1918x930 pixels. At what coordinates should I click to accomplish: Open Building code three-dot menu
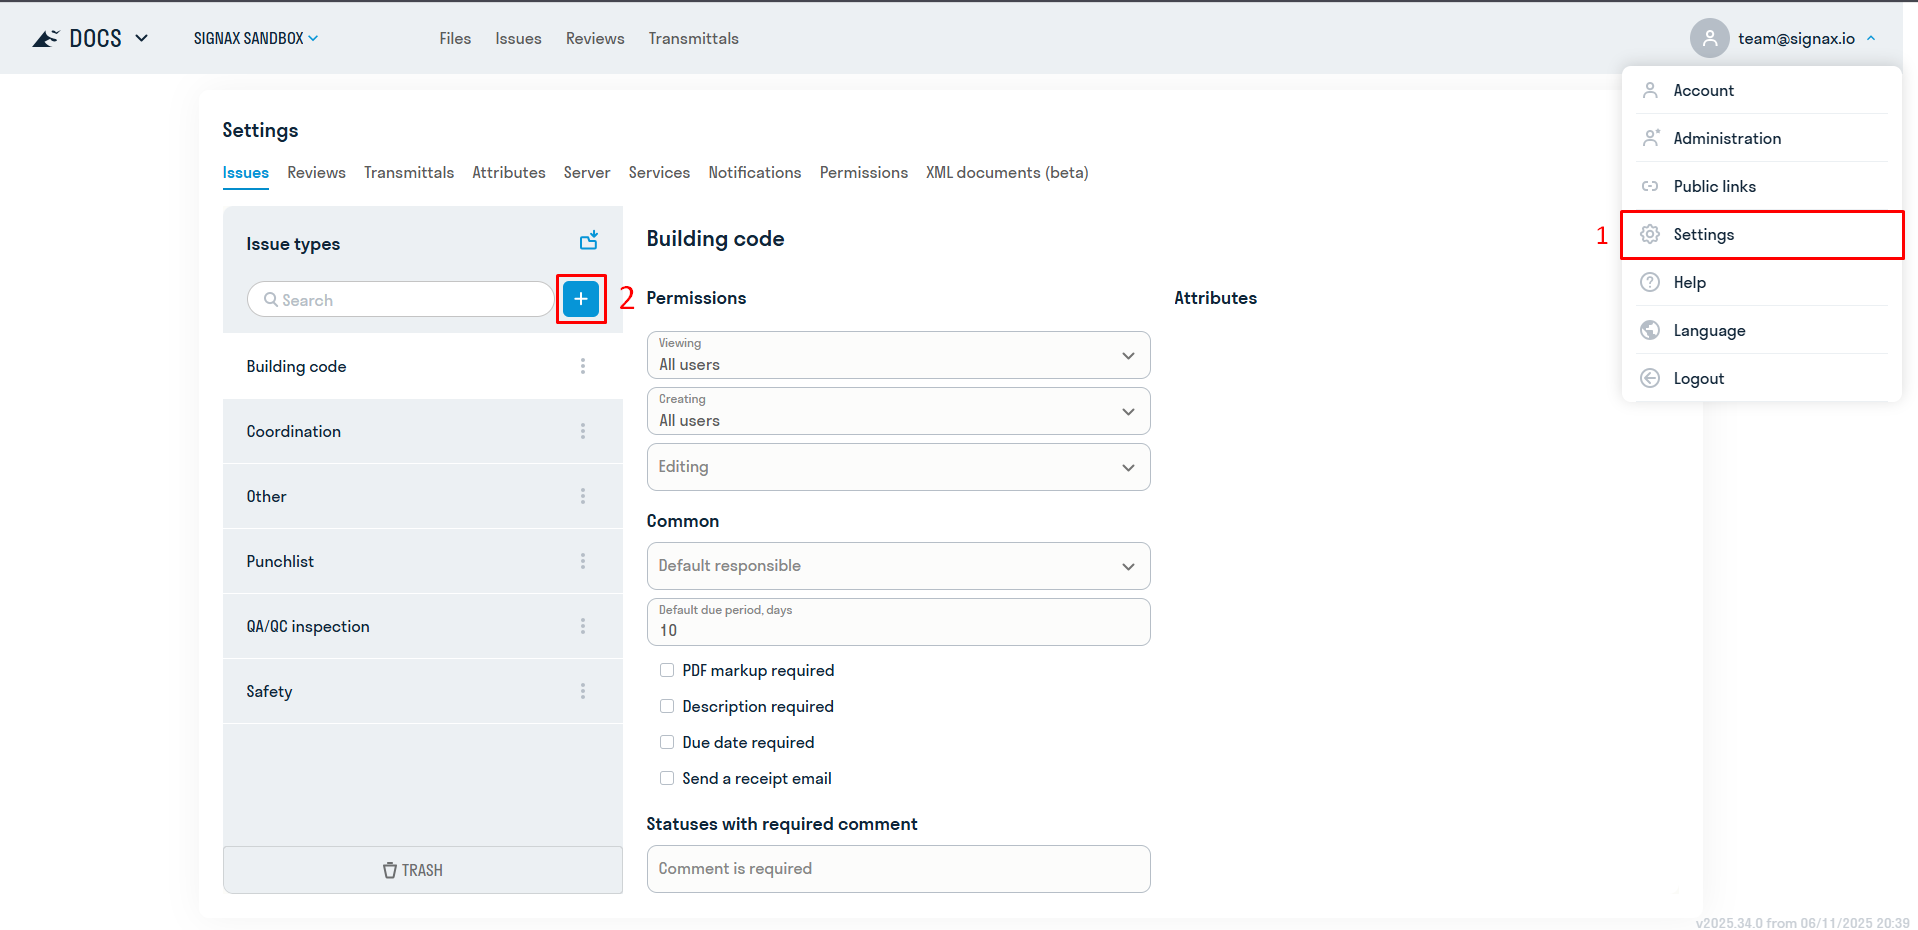(x=583, y=366)
